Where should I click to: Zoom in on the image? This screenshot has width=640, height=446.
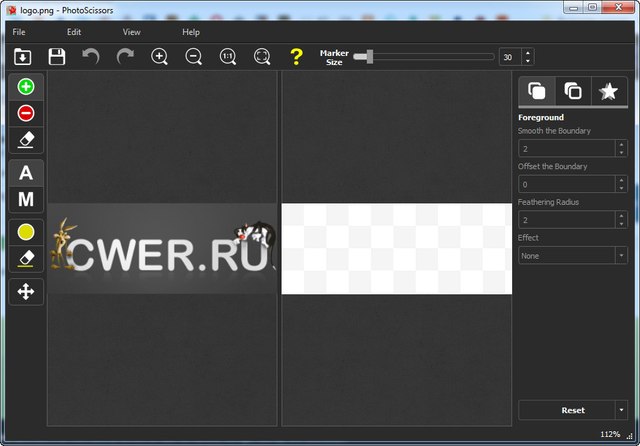coord(159,57)
